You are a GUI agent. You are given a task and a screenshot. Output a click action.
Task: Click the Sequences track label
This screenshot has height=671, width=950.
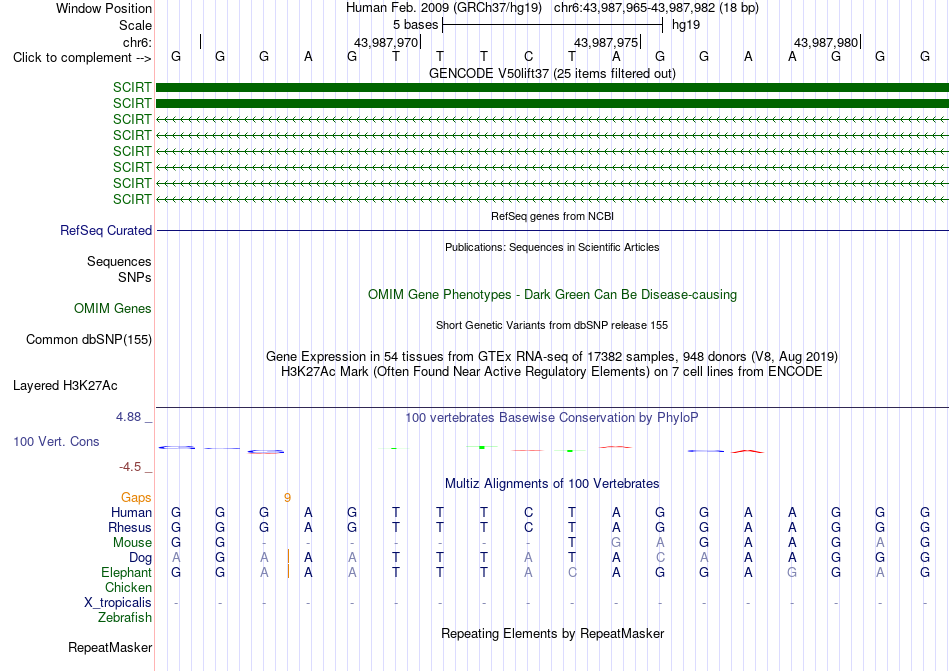(119, 262)
